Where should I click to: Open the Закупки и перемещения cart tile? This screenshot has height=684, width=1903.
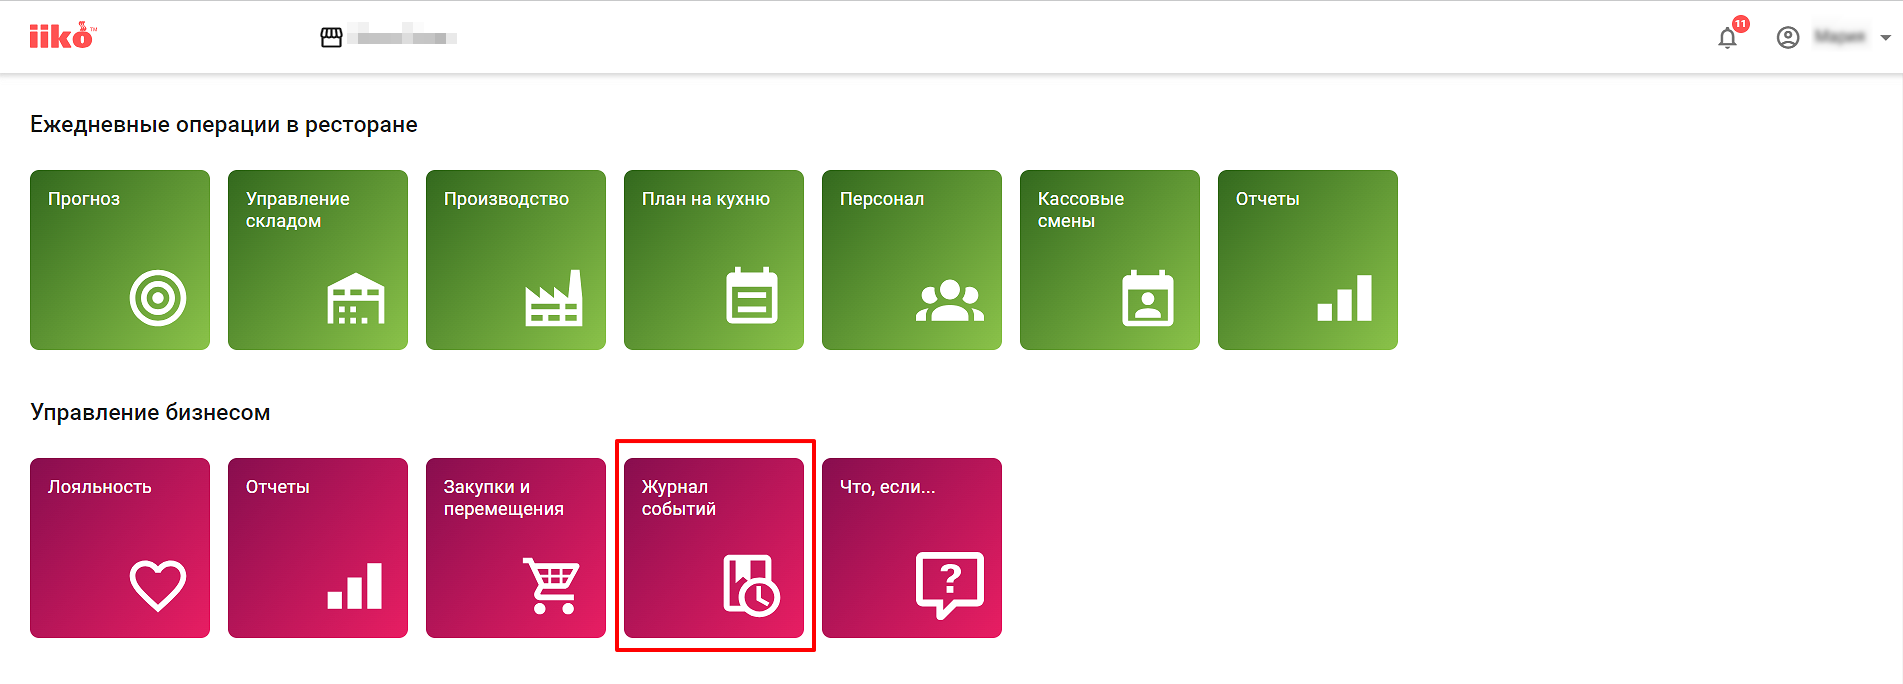(516, 548)
